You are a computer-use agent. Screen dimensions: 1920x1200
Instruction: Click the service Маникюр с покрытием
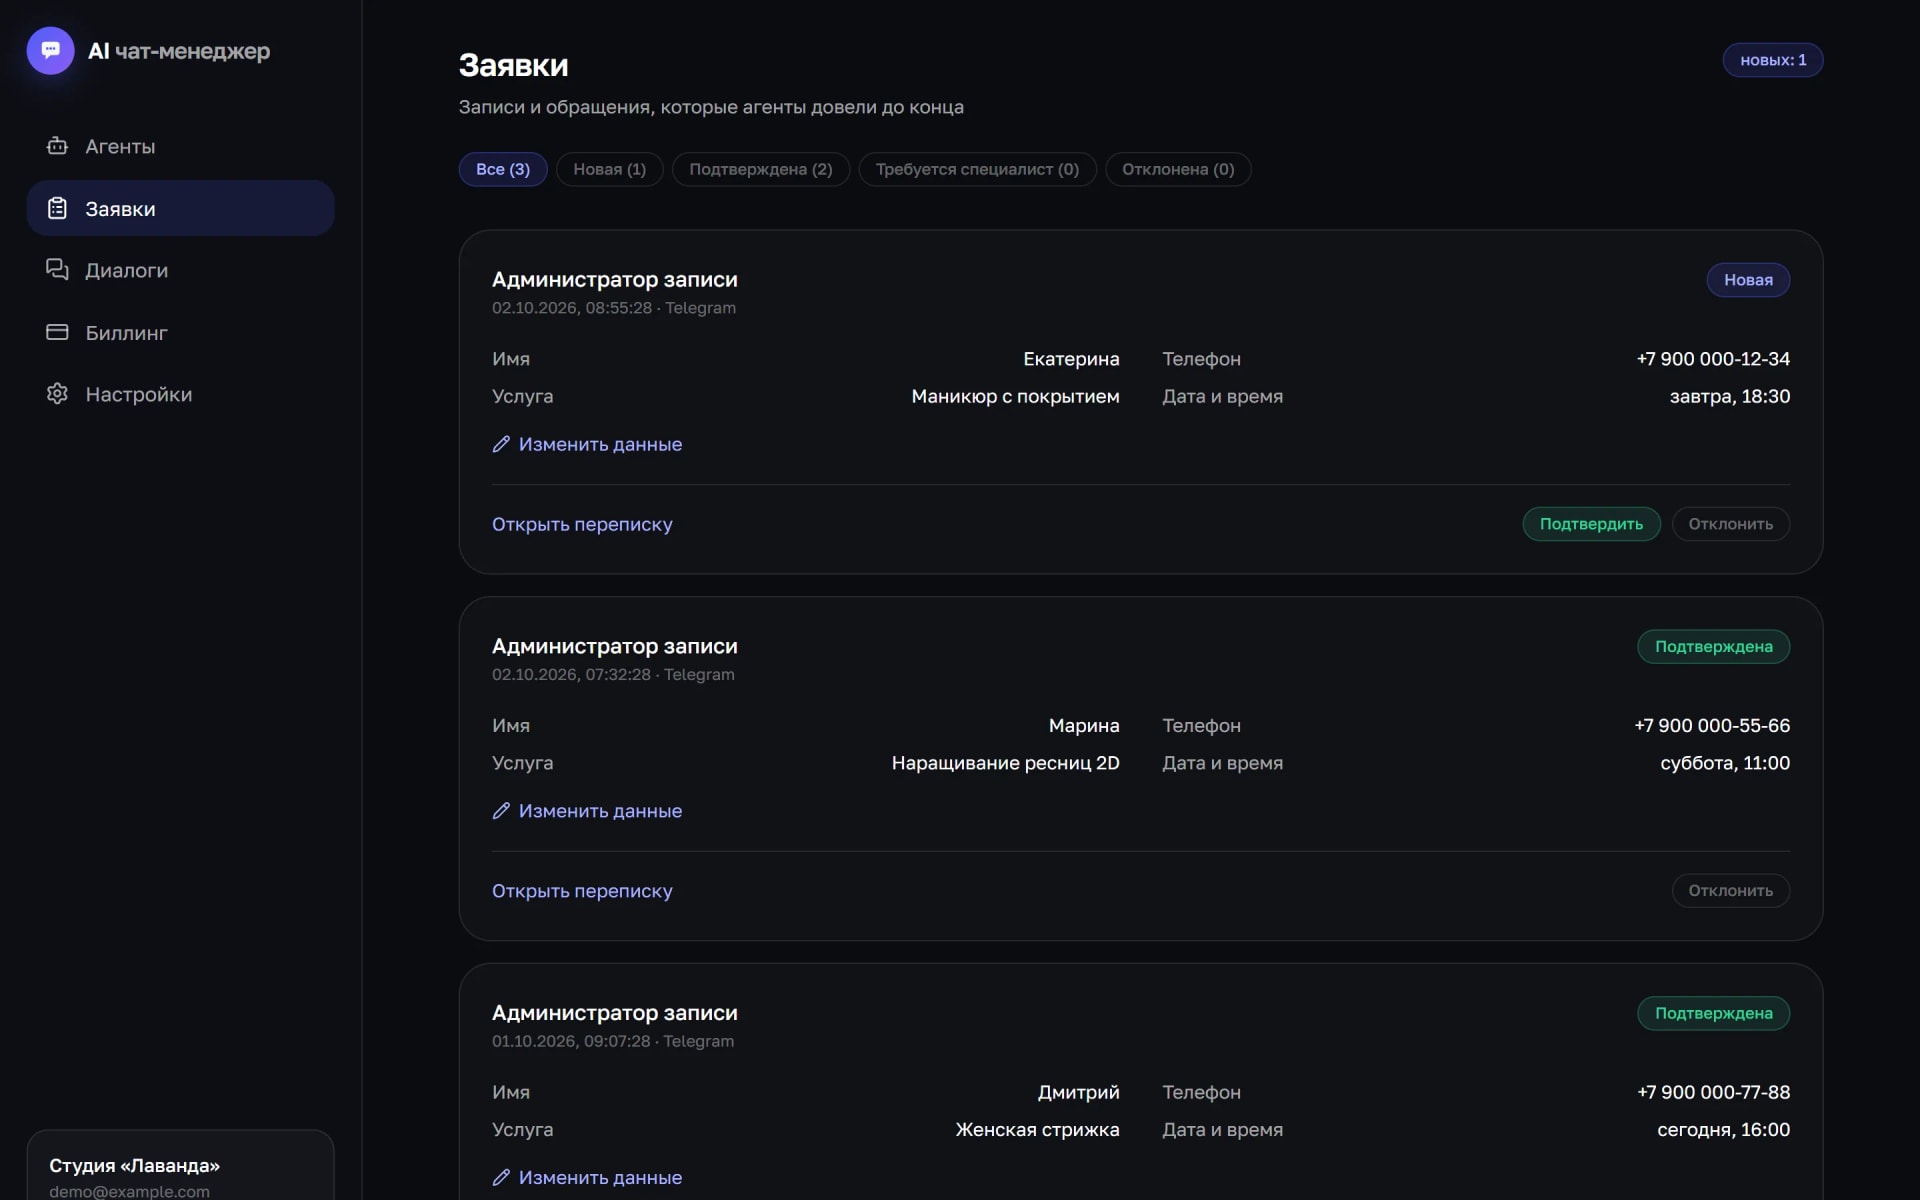(x=1015, y=397)
